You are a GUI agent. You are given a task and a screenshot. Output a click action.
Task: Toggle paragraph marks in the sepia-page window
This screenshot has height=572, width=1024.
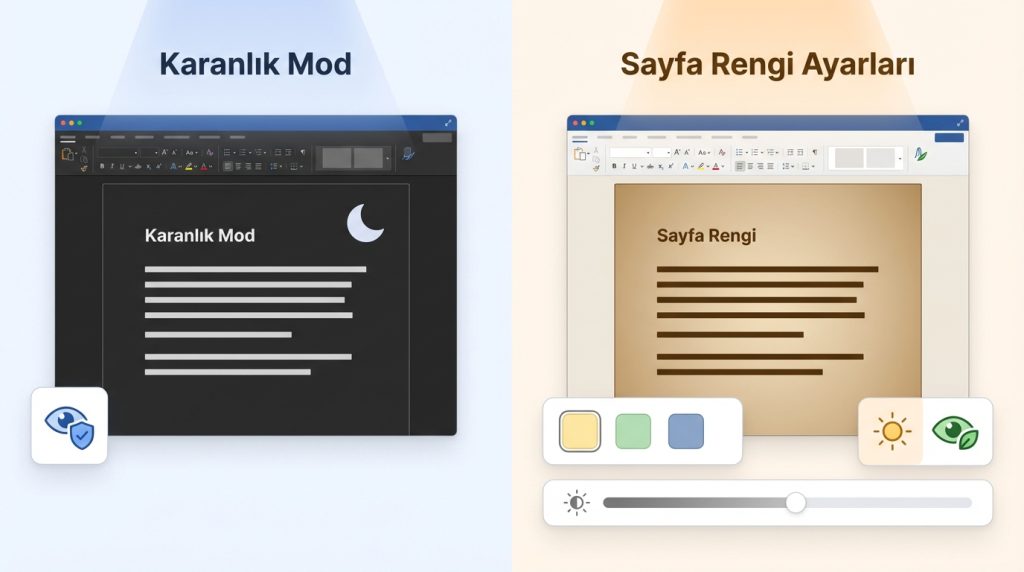[815, 152]
